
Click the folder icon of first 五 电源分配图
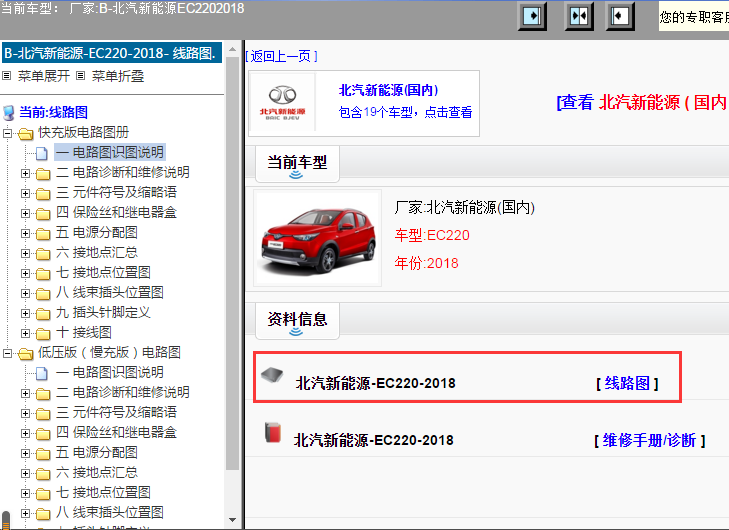(x=43, y=233)
